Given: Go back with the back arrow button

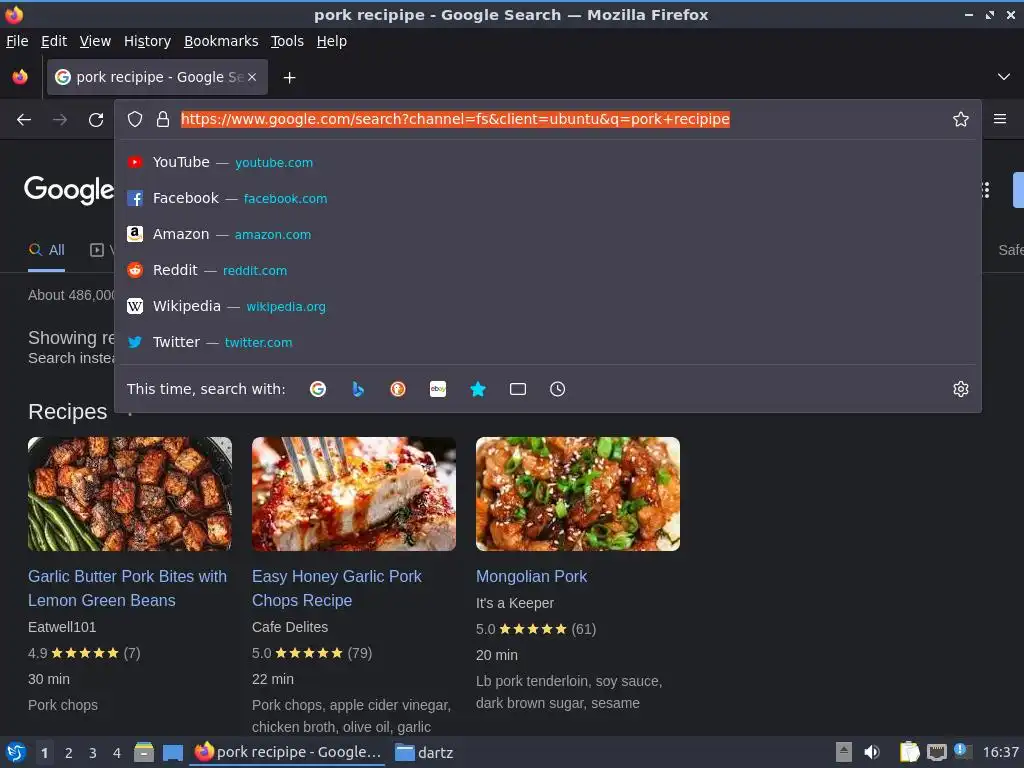Looking at the screenshot, I should pos(24,120).
